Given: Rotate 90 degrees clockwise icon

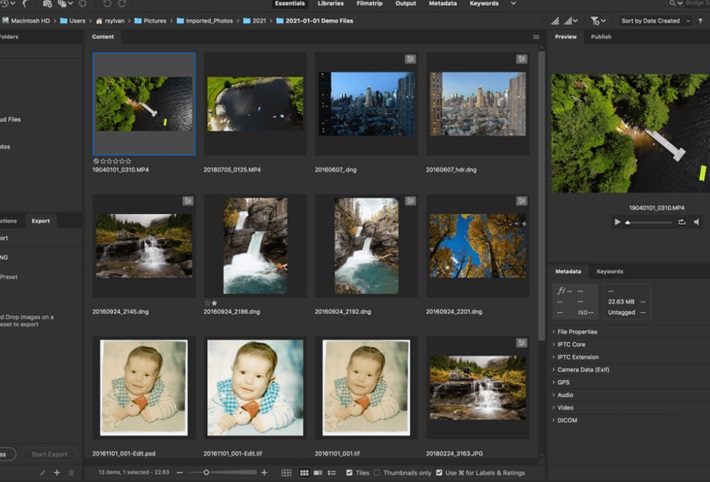Looking at the screenshot, I should pos(122,3).
